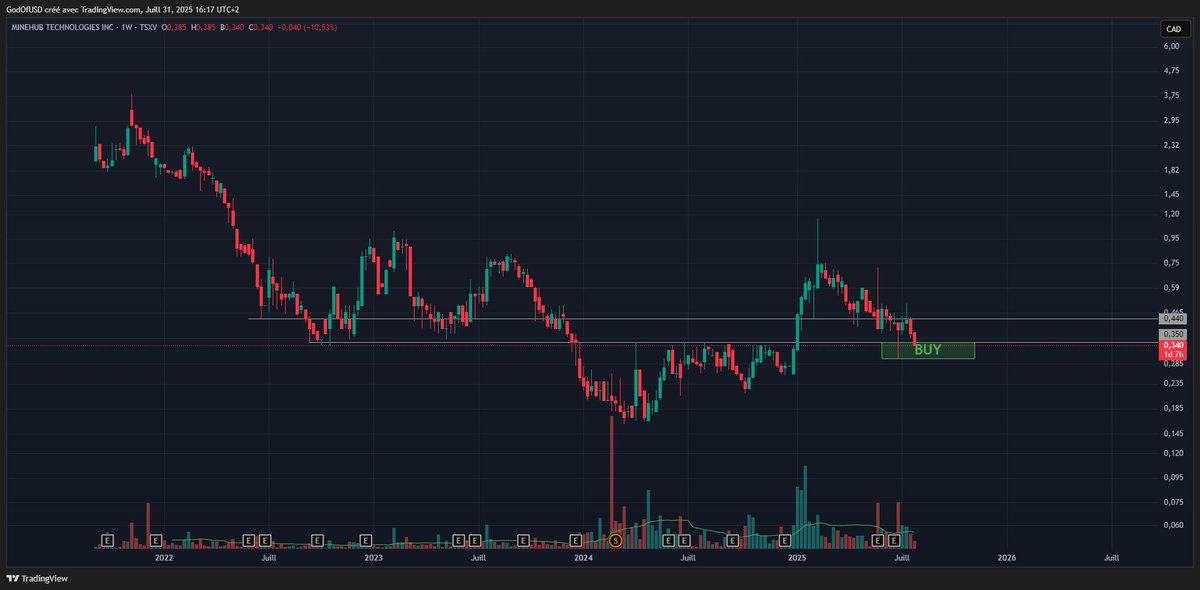
Task: Click the 0,120 price scale label
Action: (x=1173, y=453)
